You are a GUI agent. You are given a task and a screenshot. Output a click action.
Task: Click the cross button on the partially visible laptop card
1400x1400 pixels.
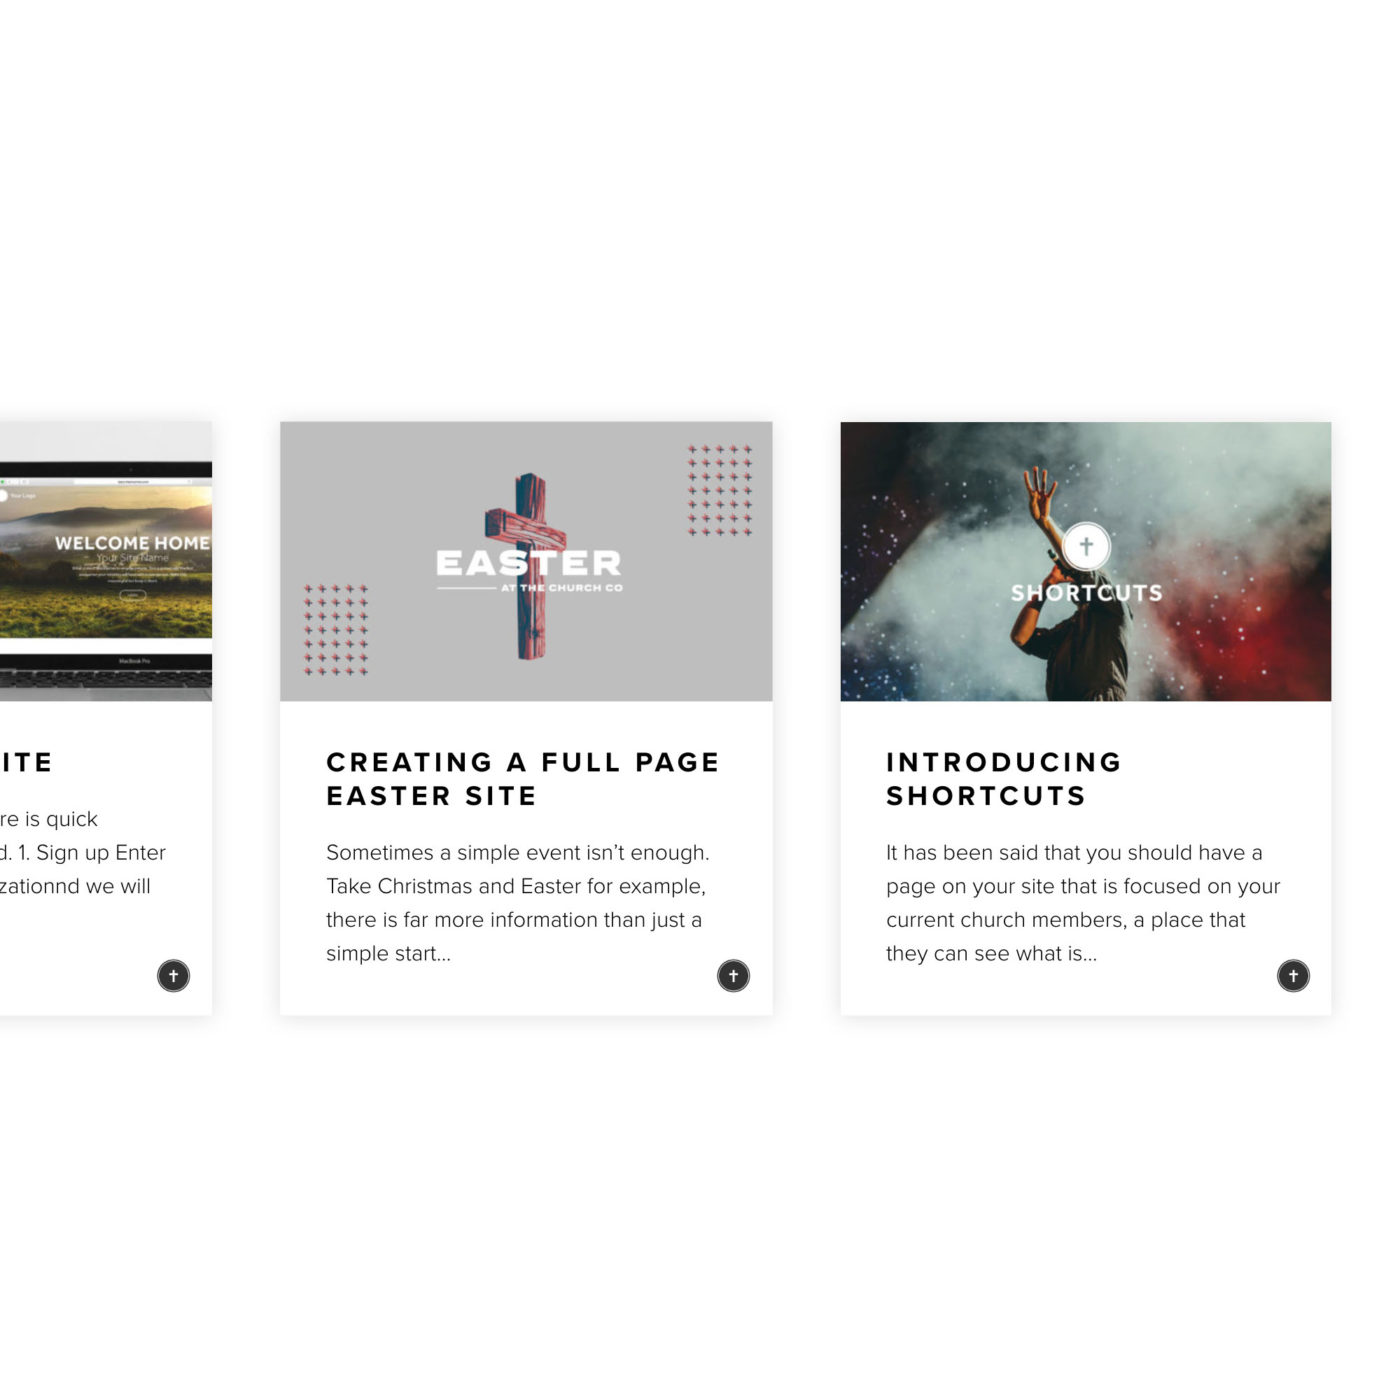pos(173,975)
